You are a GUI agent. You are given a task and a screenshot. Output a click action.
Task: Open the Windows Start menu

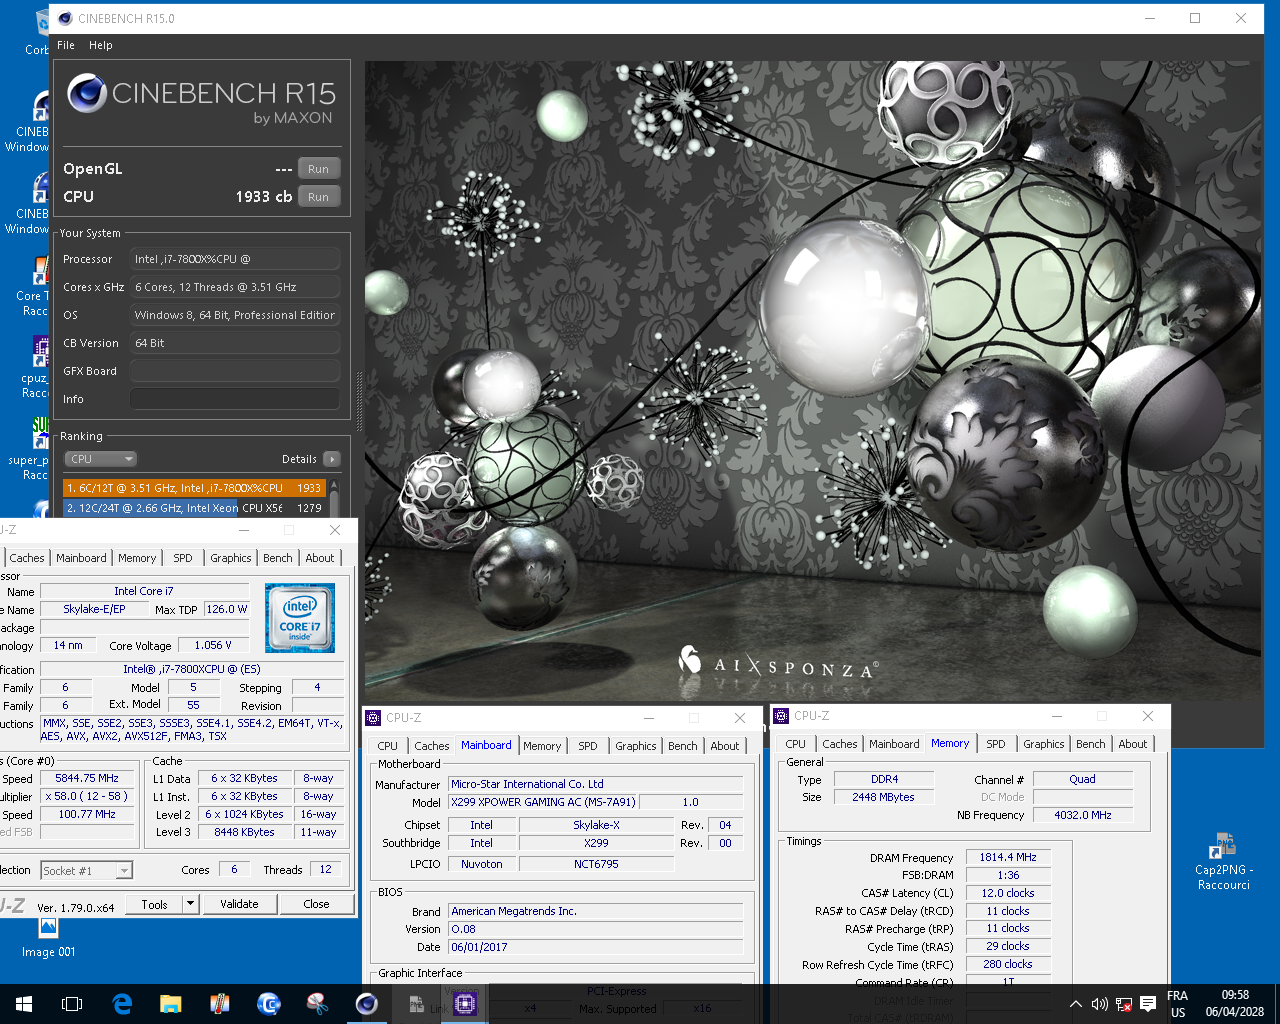pos(24,1004)
